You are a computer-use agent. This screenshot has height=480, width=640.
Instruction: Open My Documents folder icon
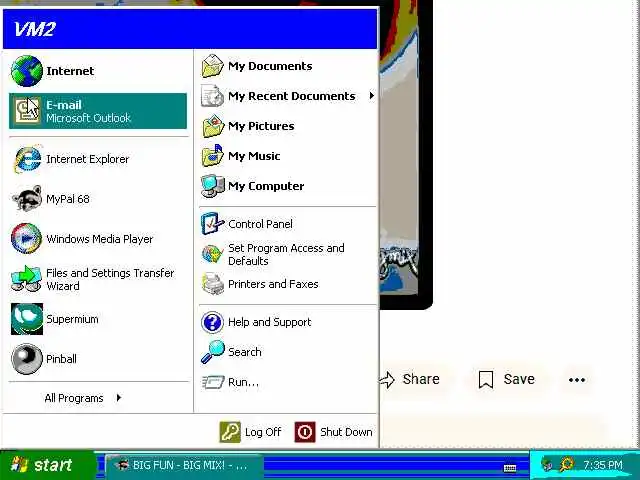point(213,66)
